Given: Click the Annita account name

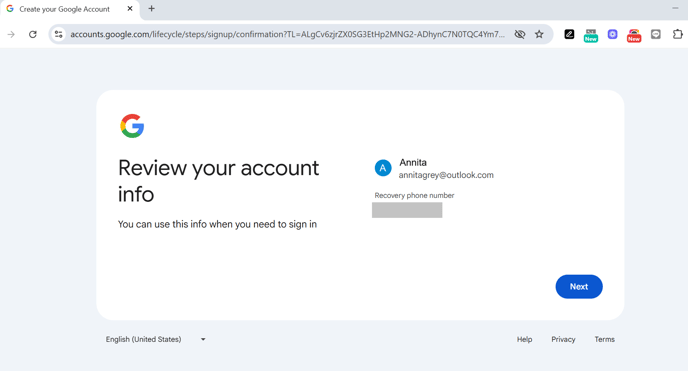Looking at the screenshot, I should point(413,162).
